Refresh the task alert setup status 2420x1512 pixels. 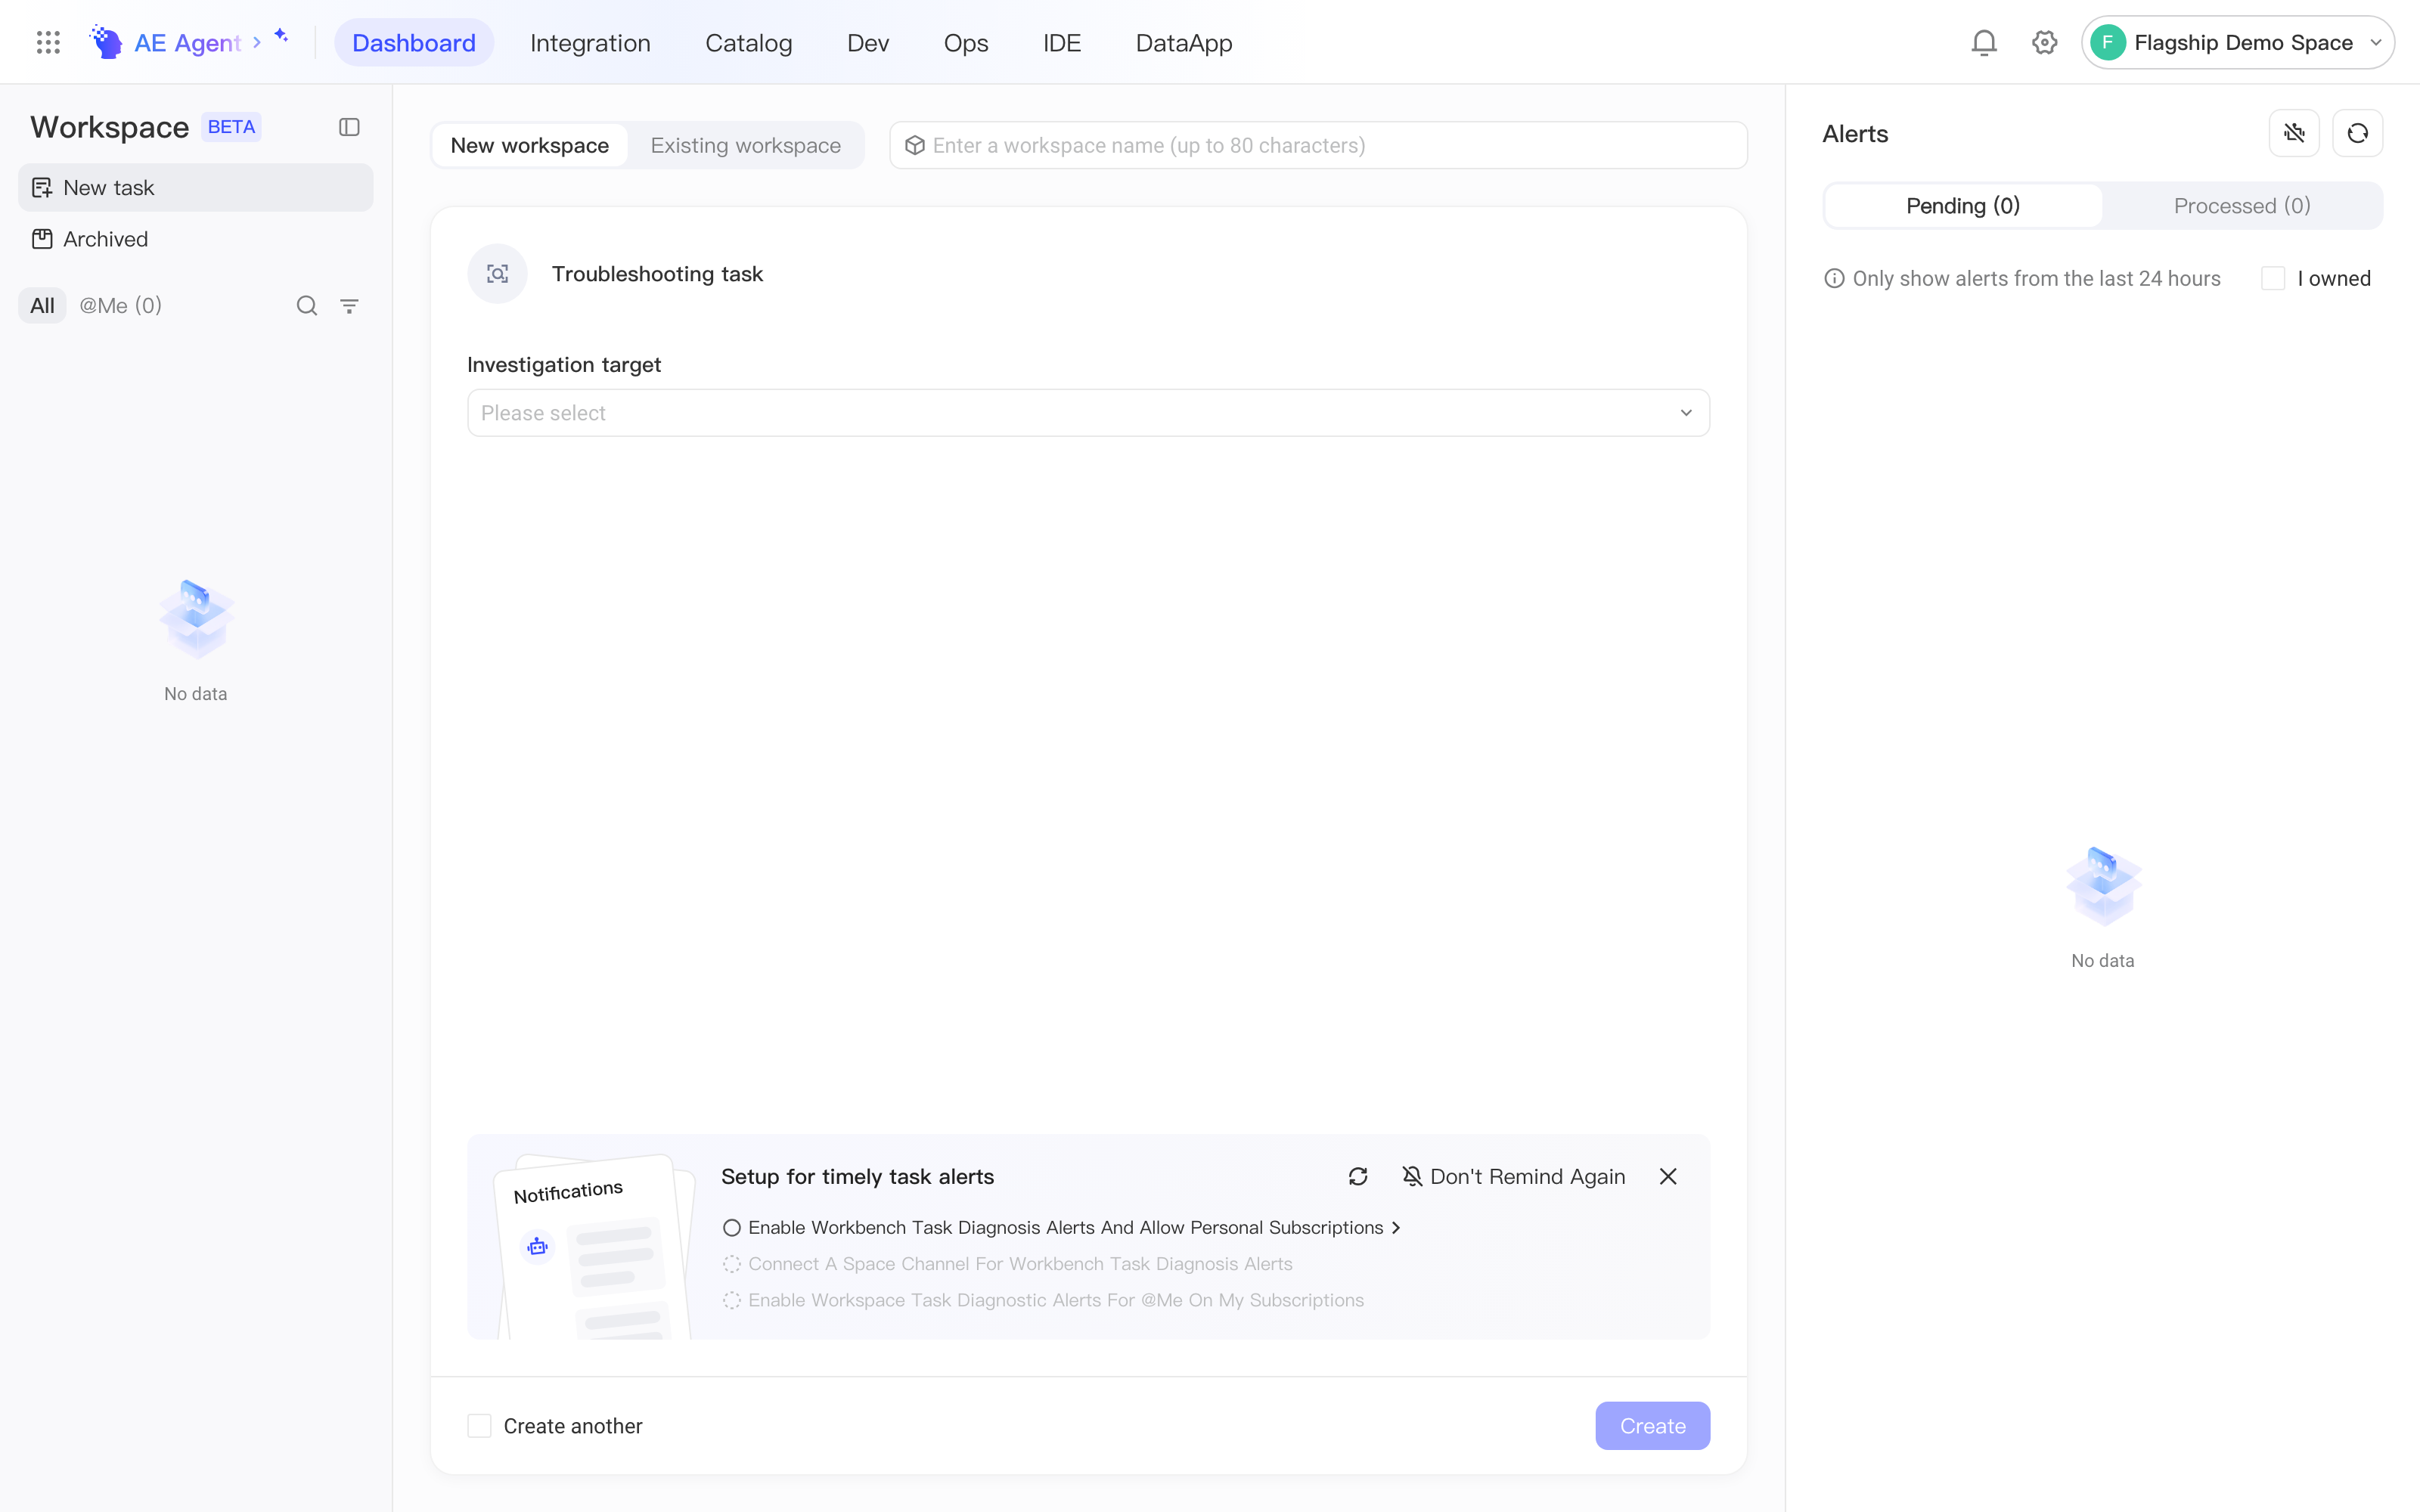click(1358, 1176)
